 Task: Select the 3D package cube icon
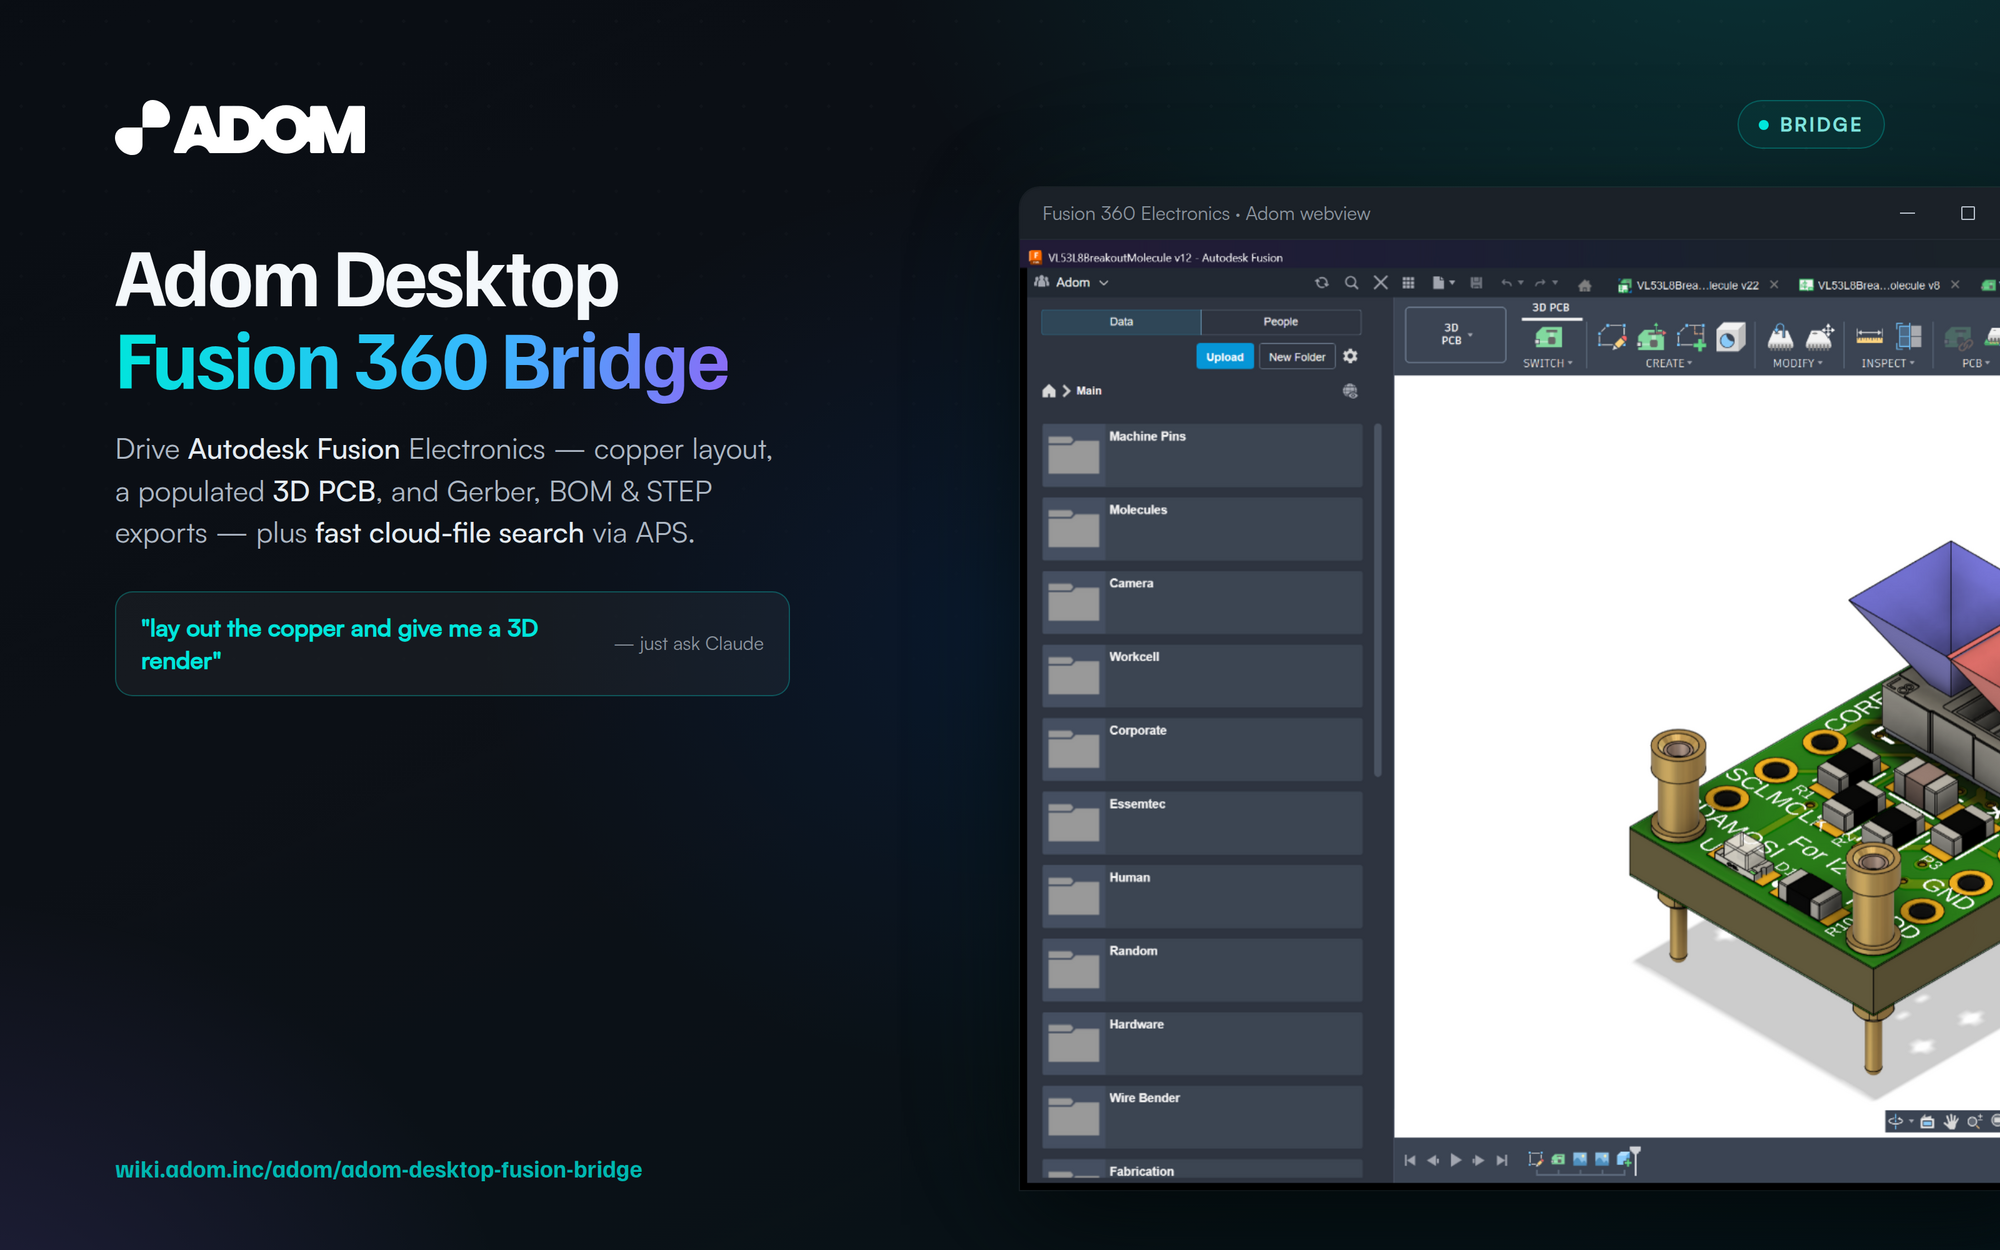(1731, 337)
